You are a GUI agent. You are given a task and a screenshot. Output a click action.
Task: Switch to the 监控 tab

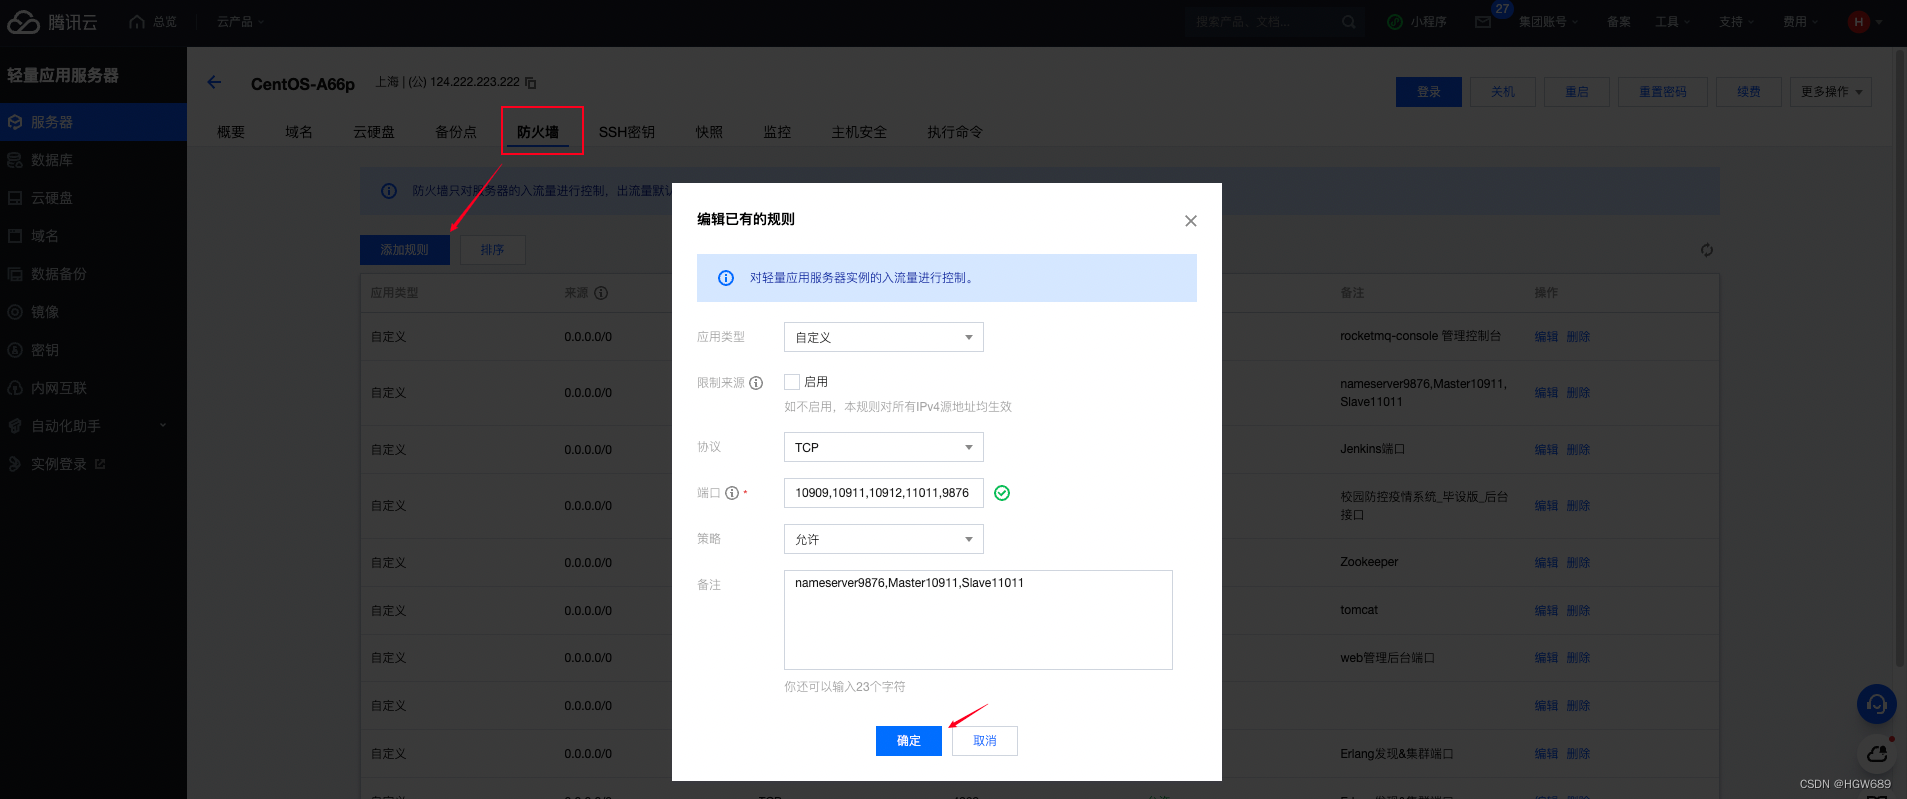(777, 132)
